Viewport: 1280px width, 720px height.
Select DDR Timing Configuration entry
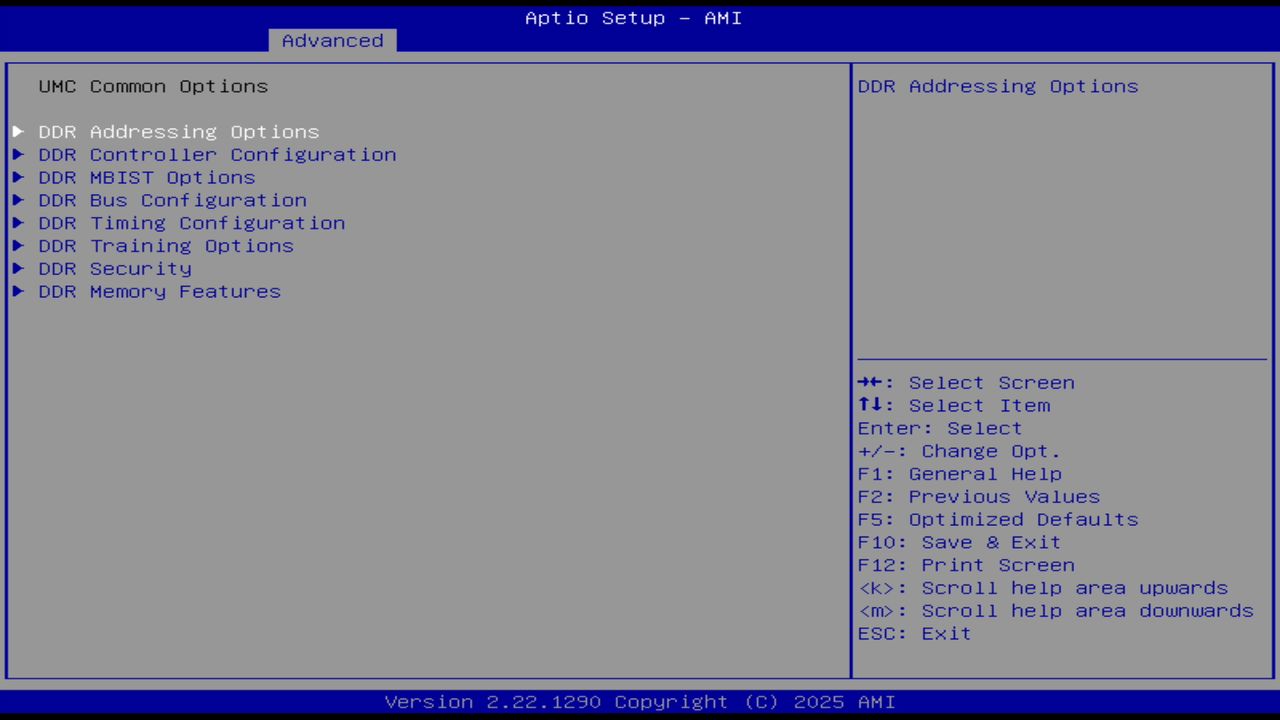coord(191,222)
